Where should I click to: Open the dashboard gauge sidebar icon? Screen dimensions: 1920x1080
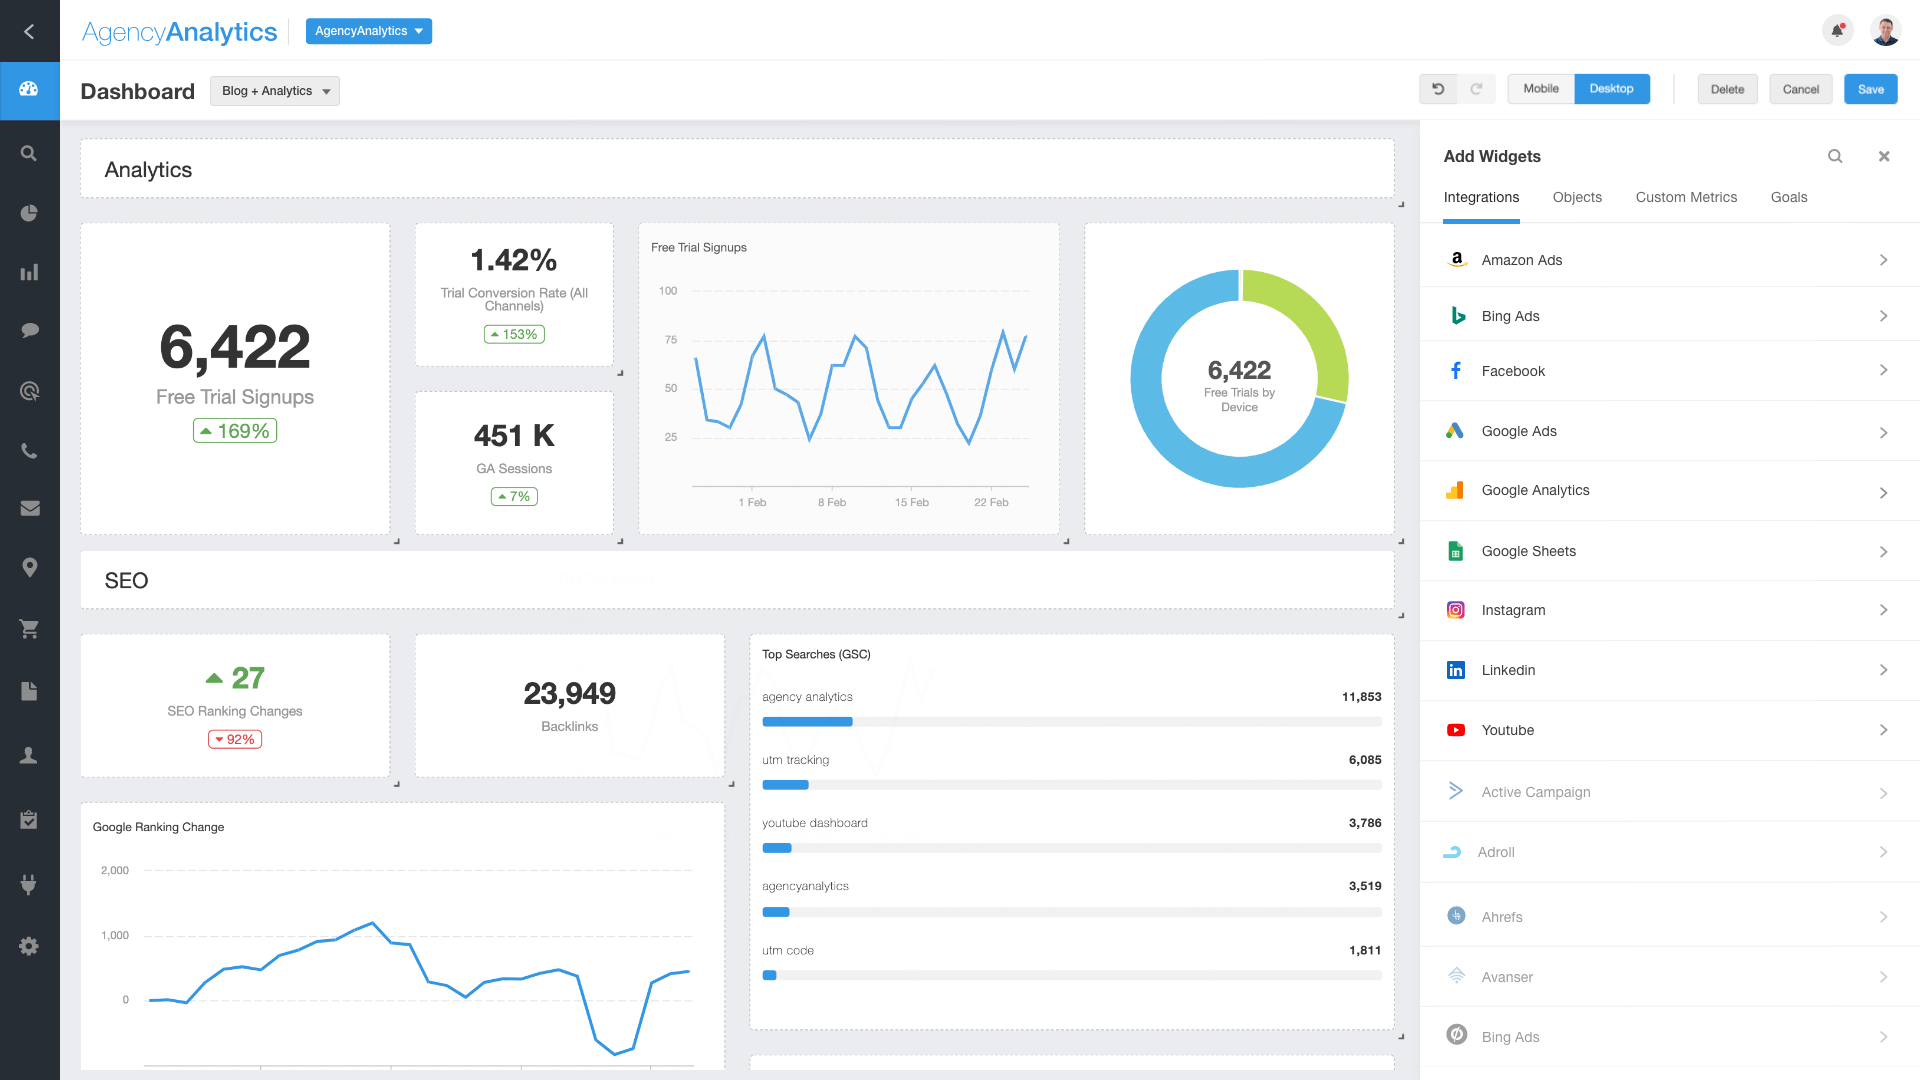[29, 89]
